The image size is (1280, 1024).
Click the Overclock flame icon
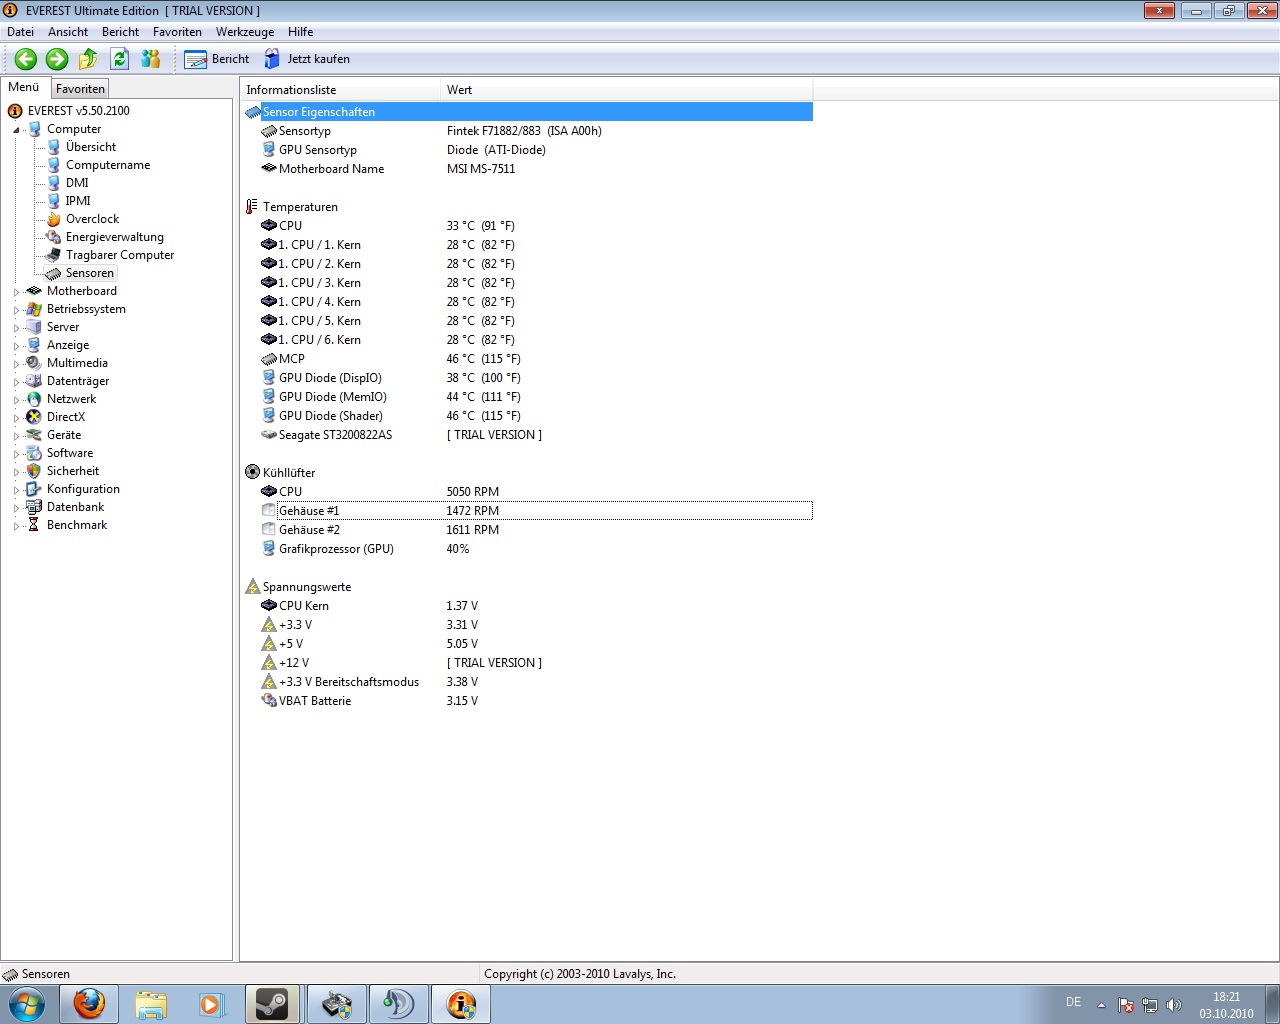click(x=54, y=219)
